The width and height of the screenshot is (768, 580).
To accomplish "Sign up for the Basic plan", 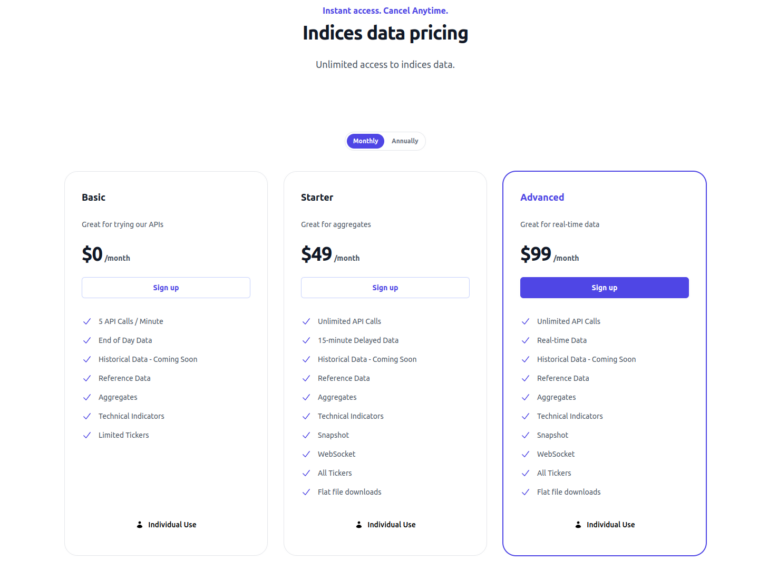I will coord(166,288).
